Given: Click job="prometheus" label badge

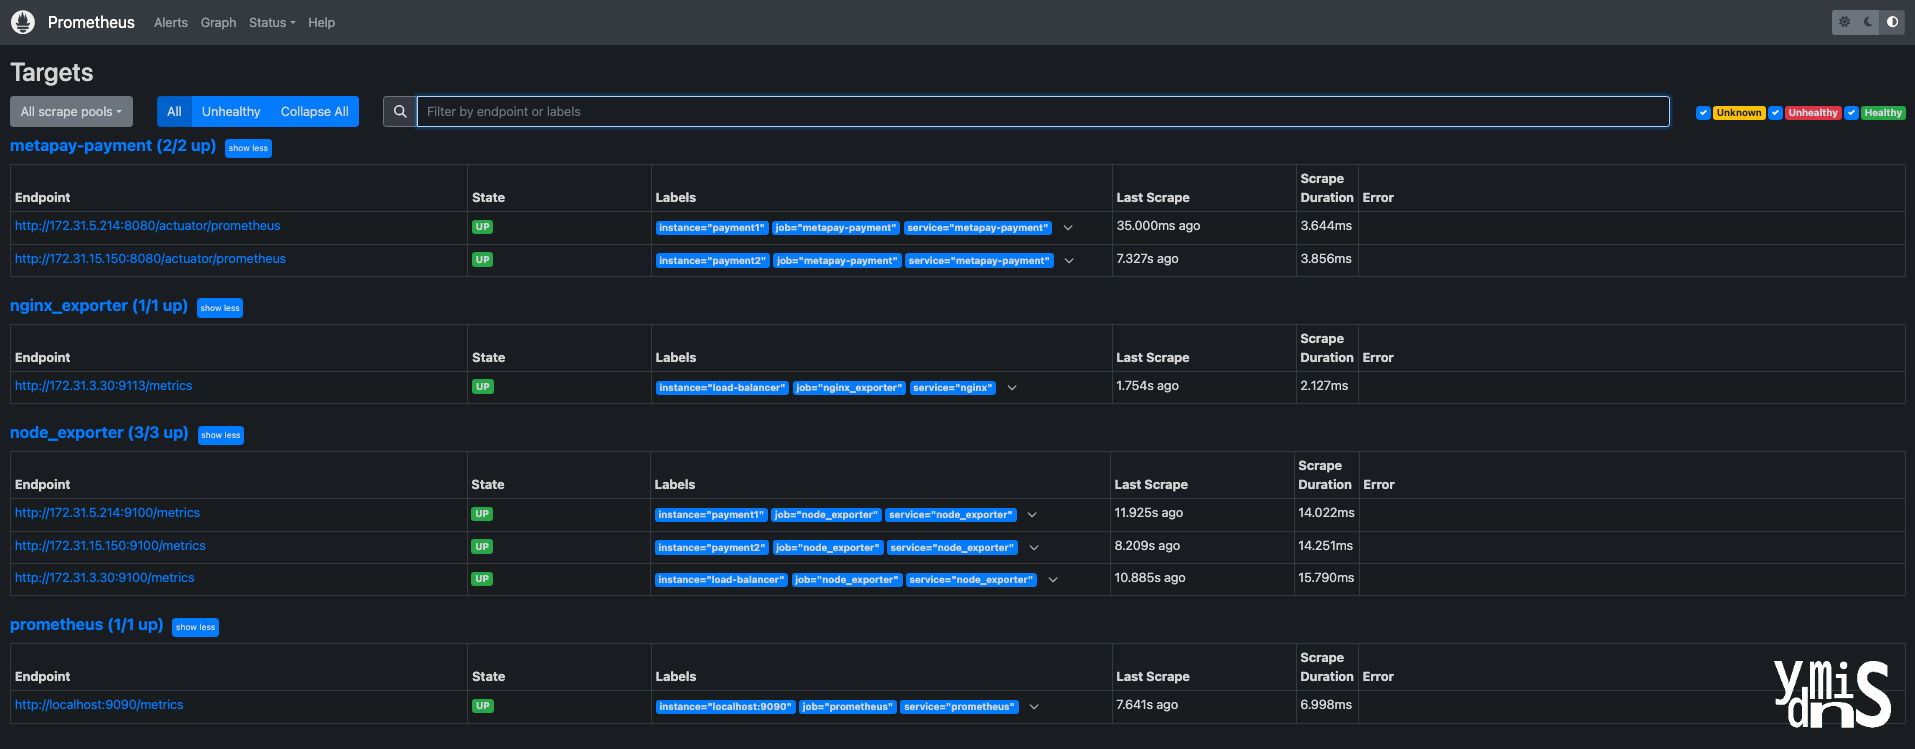Looking at the screenshot, I should point(848,707).
